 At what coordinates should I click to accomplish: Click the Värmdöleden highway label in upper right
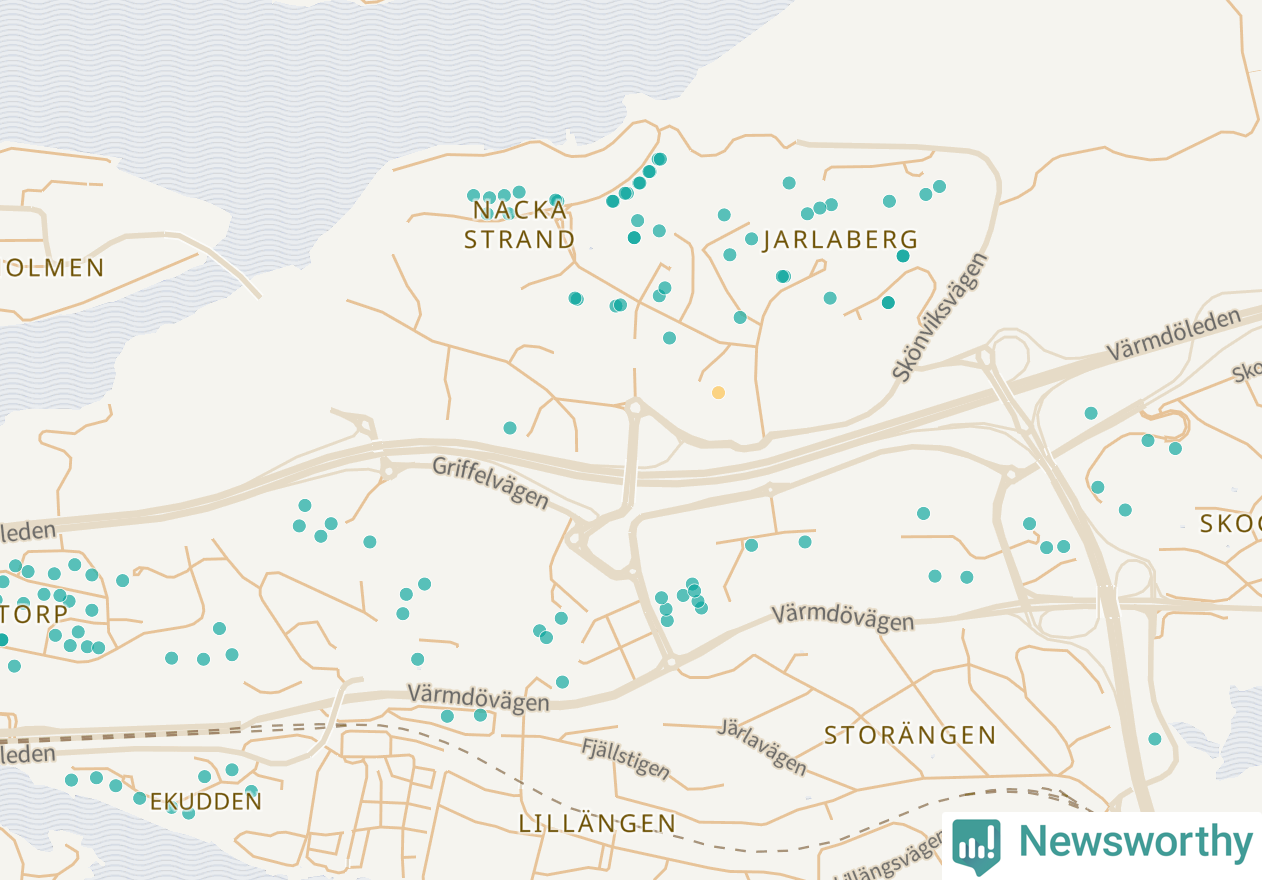[1174, 336]
